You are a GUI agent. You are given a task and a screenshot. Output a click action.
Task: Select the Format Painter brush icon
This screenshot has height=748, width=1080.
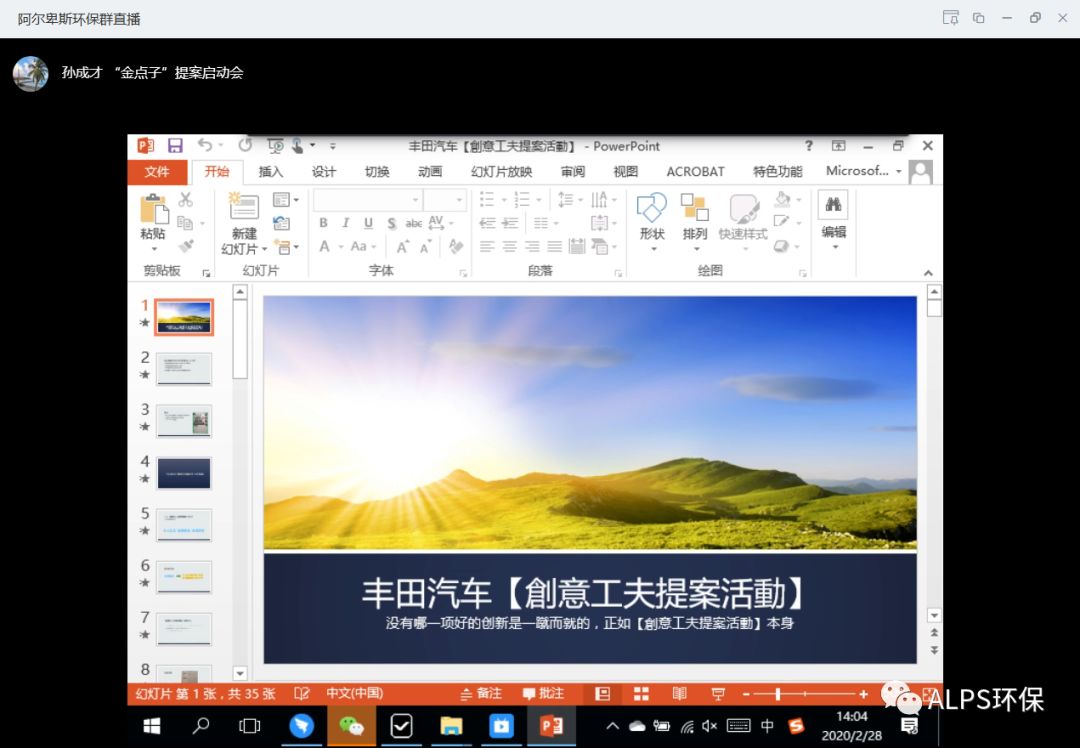click(186, 246)
